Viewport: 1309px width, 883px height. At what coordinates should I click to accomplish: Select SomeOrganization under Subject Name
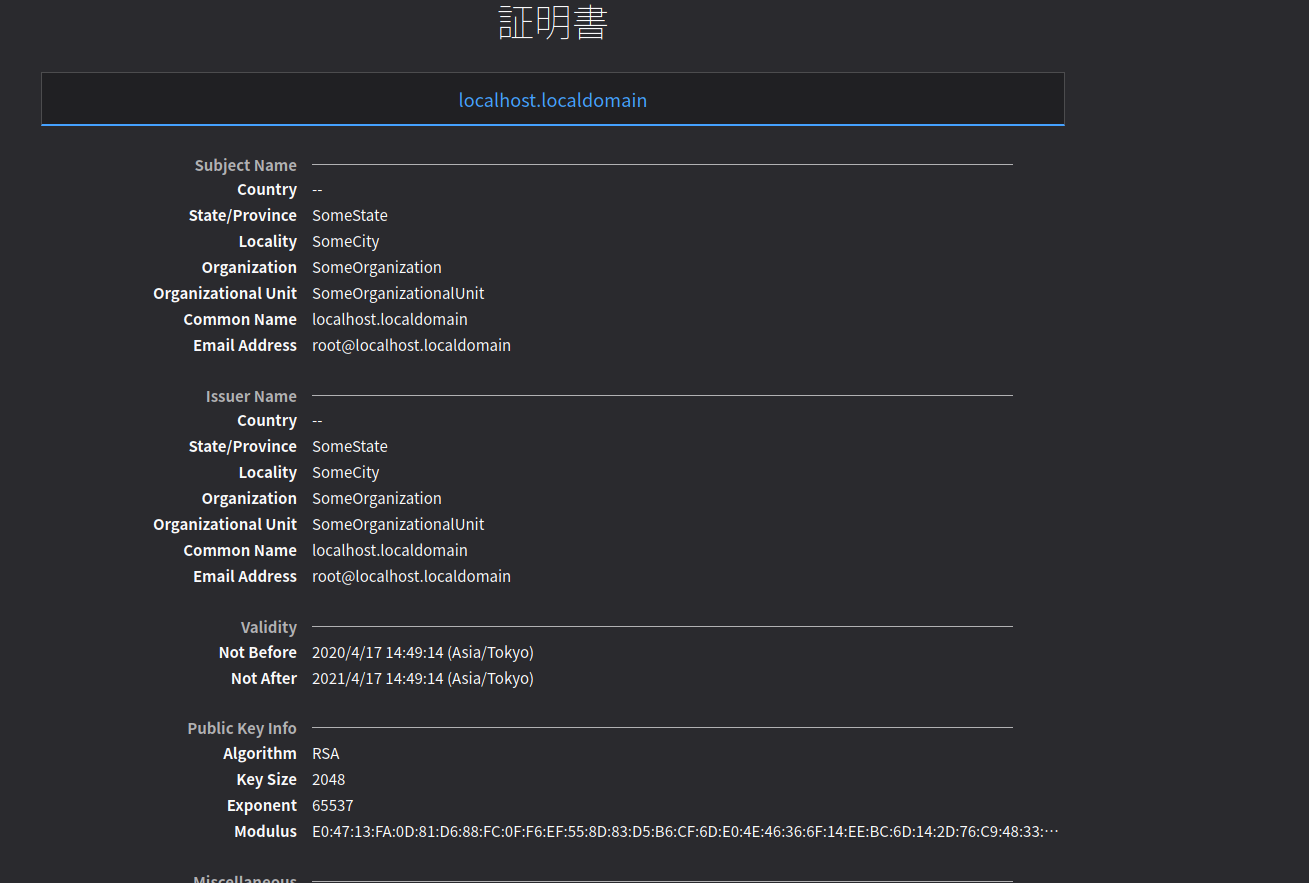(377, 268)
